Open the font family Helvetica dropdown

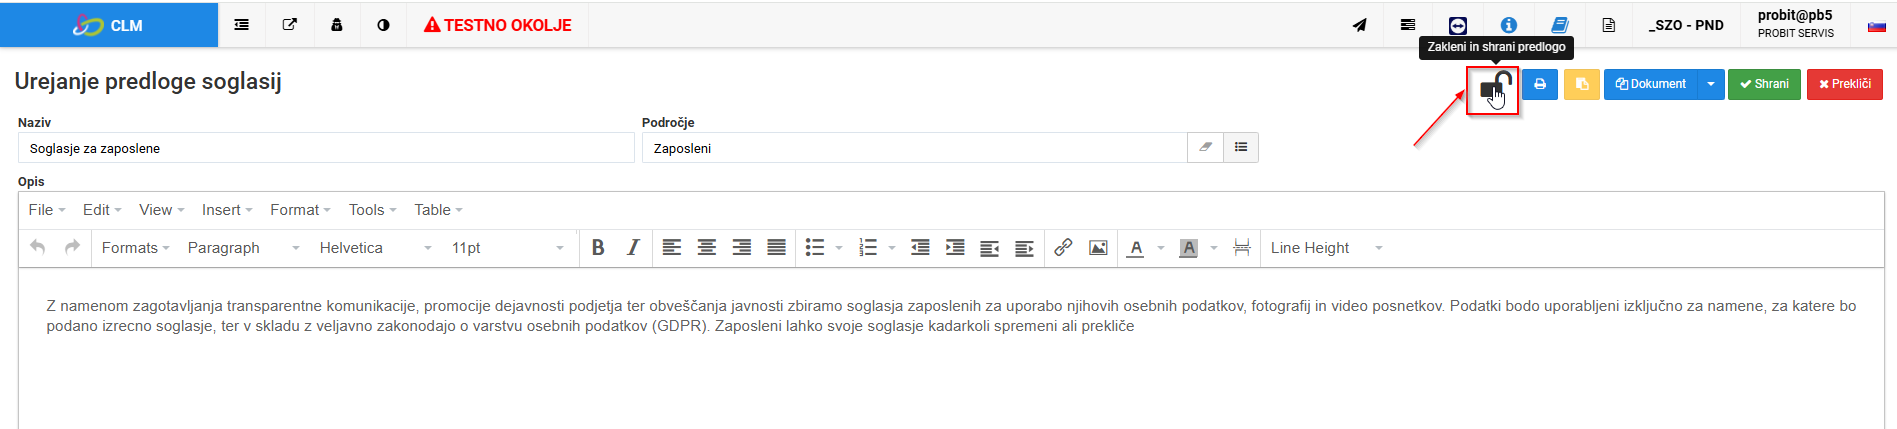tap(374, 248)
